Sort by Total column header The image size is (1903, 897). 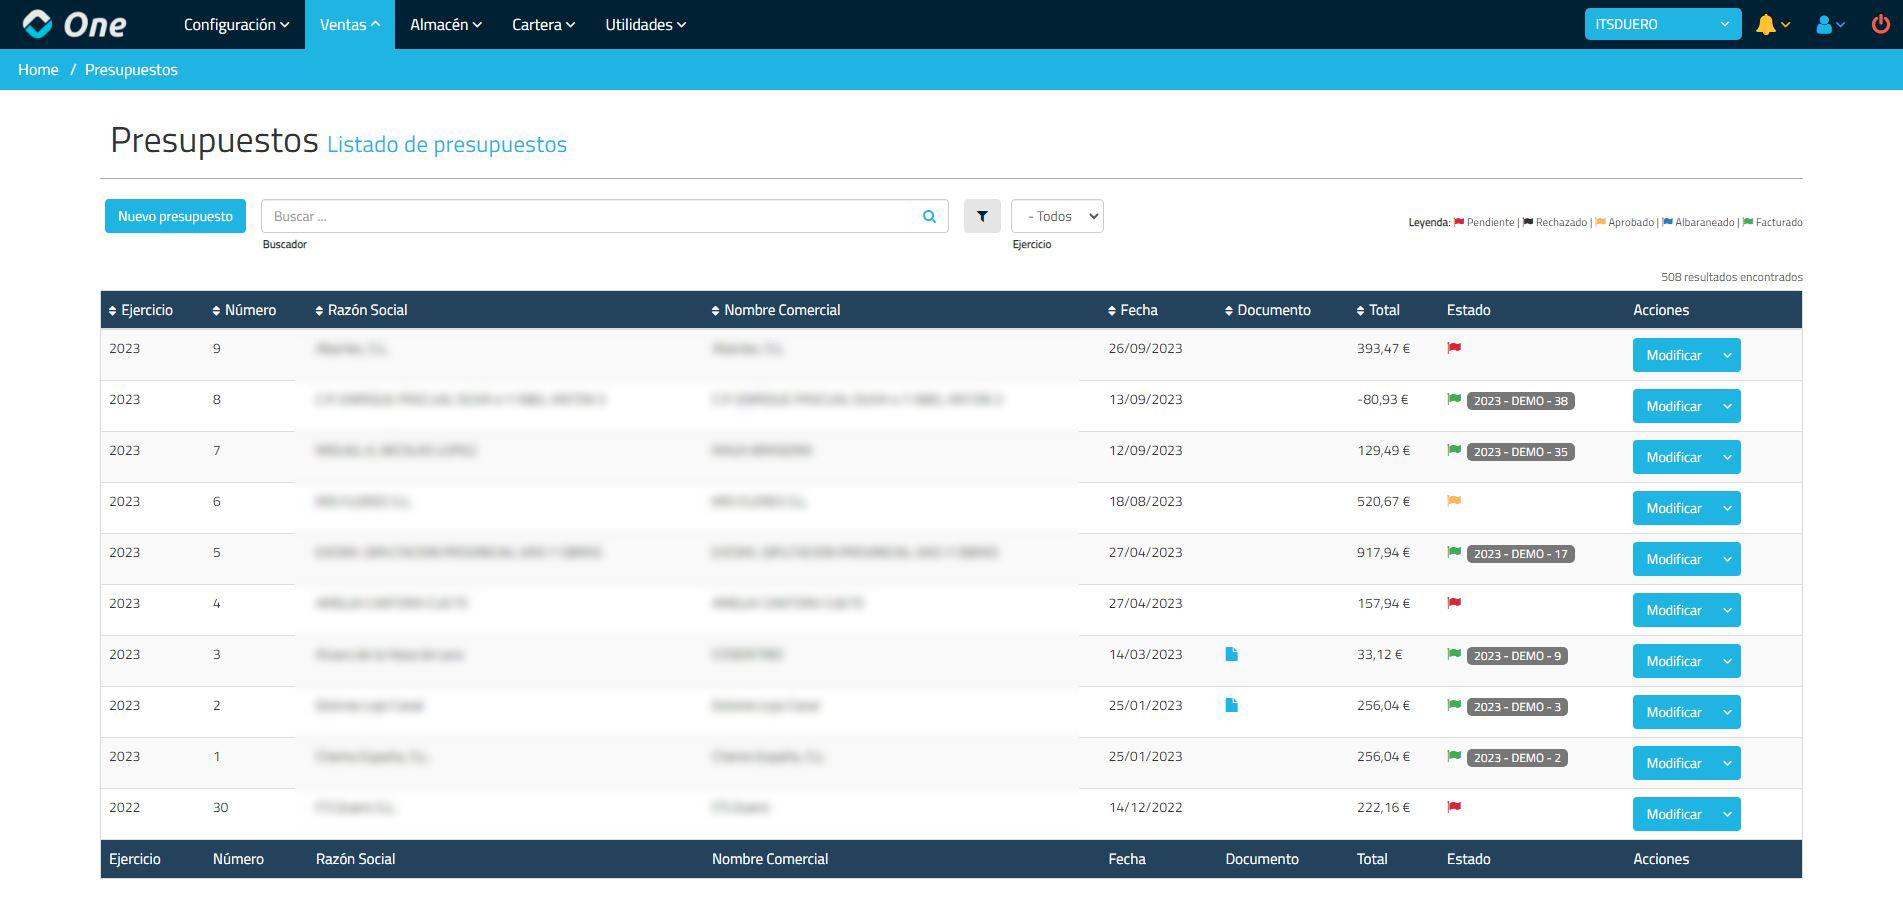[1378, 310]
